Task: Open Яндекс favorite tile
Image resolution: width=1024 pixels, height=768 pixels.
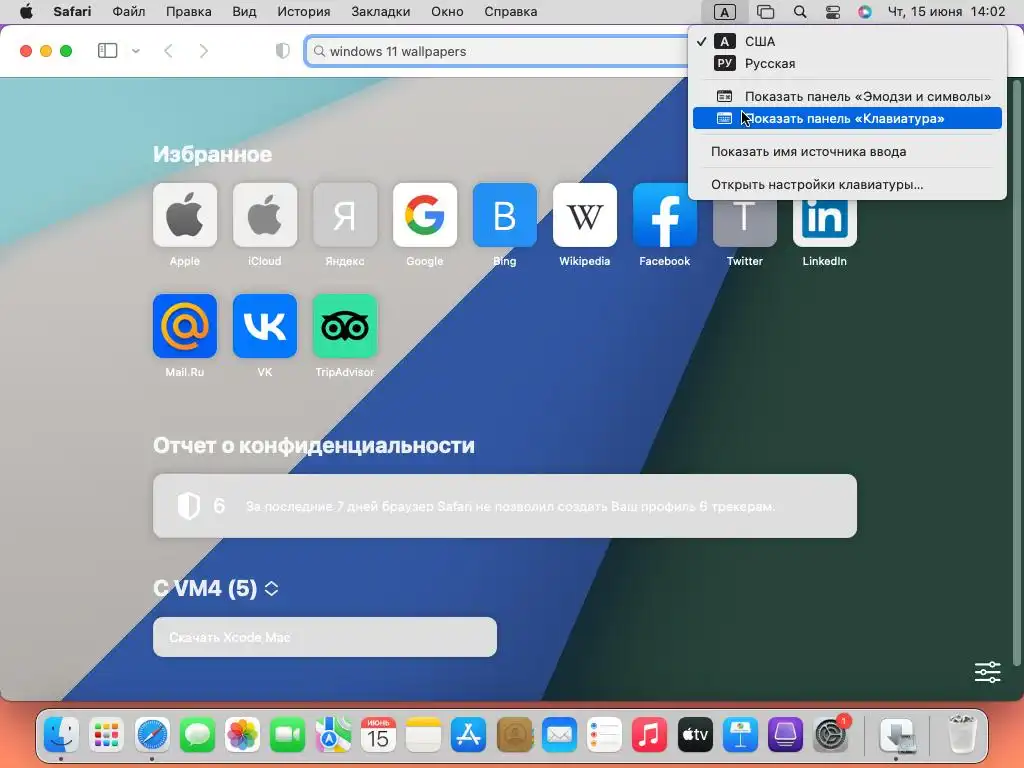Action: [345, 215]
